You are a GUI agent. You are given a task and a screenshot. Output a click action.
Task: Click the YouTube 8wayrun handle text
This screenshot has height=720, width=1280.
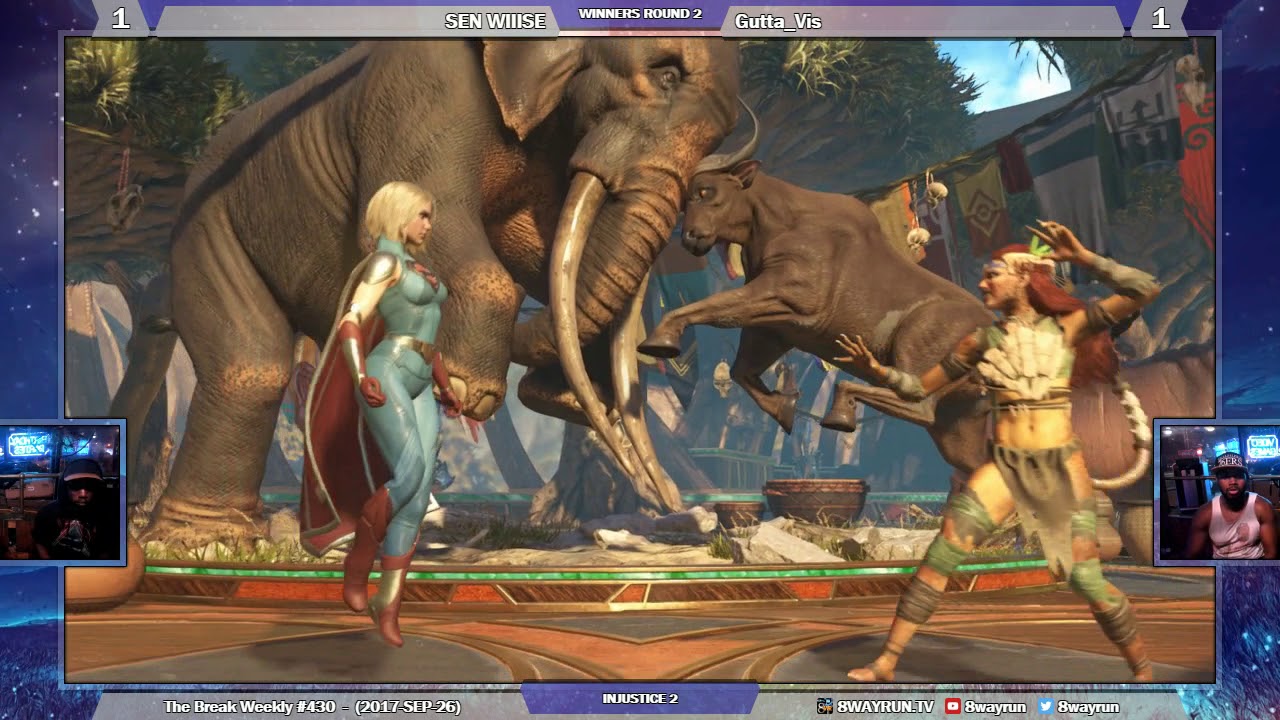[x=996, y=706]
